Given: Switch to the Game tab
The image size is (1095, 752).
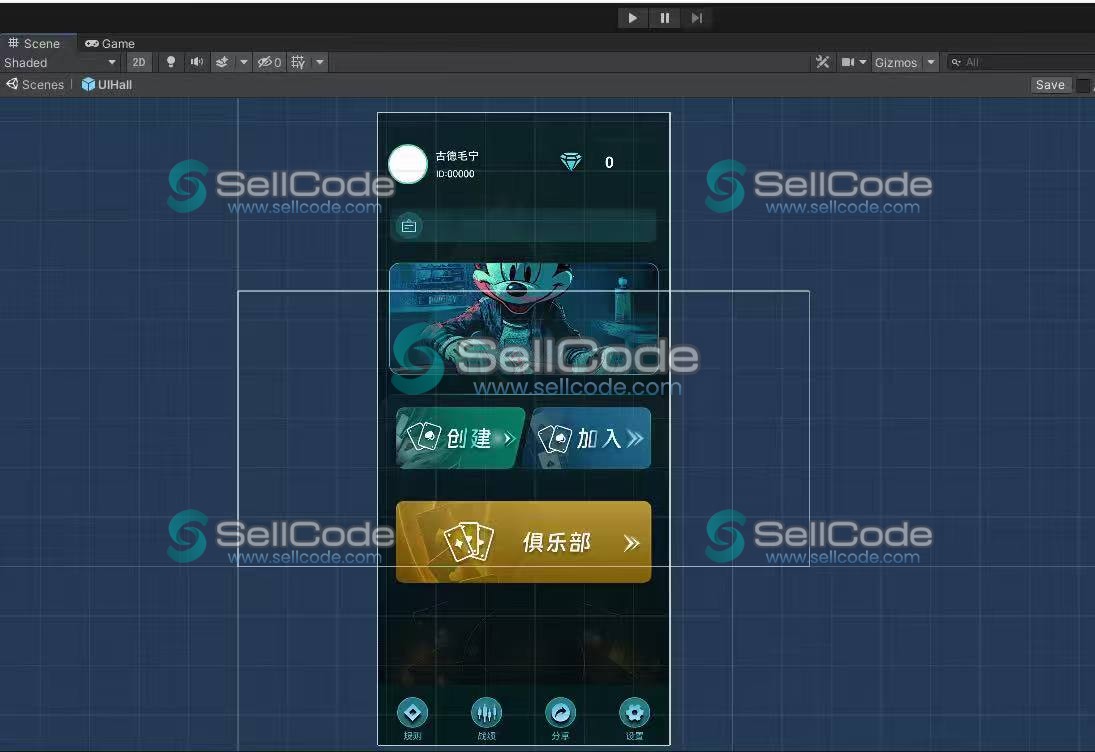Looking at the screenshot, I should (x=110, y=43).
